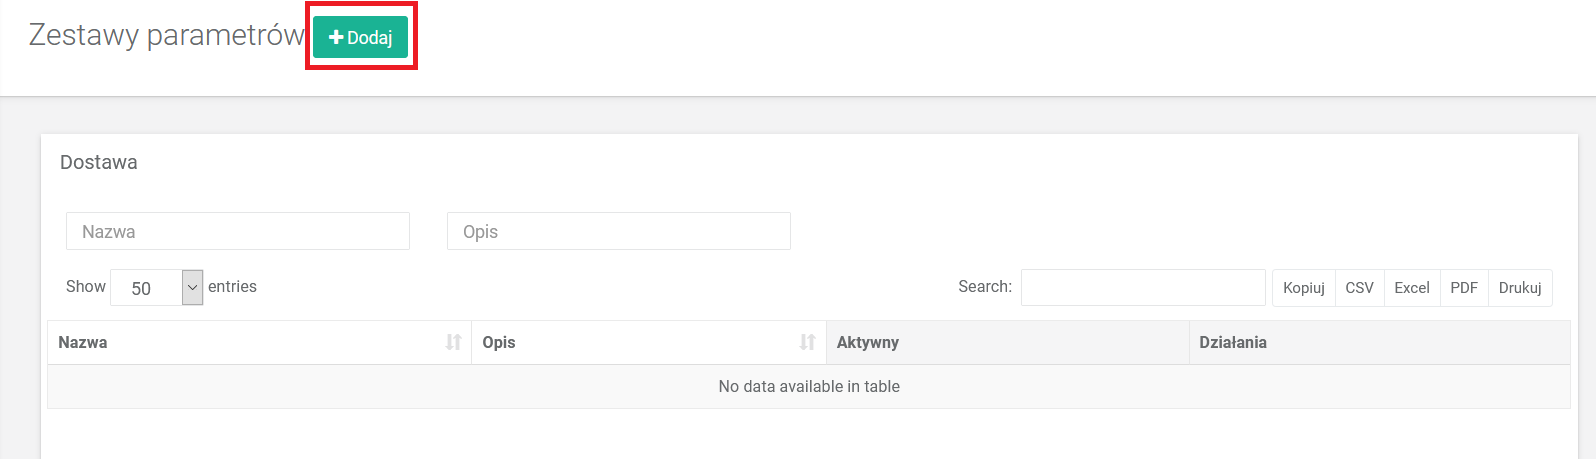Copy table data with Kopiuj button

(x=1303, y=288)
